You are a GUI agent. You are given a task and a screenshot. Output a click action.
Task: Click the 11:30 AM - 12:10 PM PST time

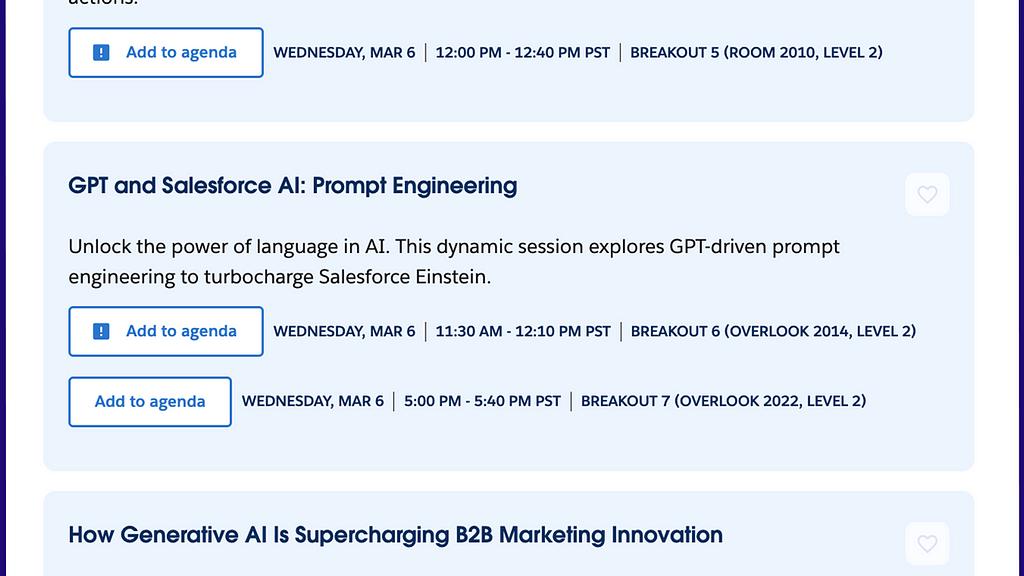pos(522,332)
